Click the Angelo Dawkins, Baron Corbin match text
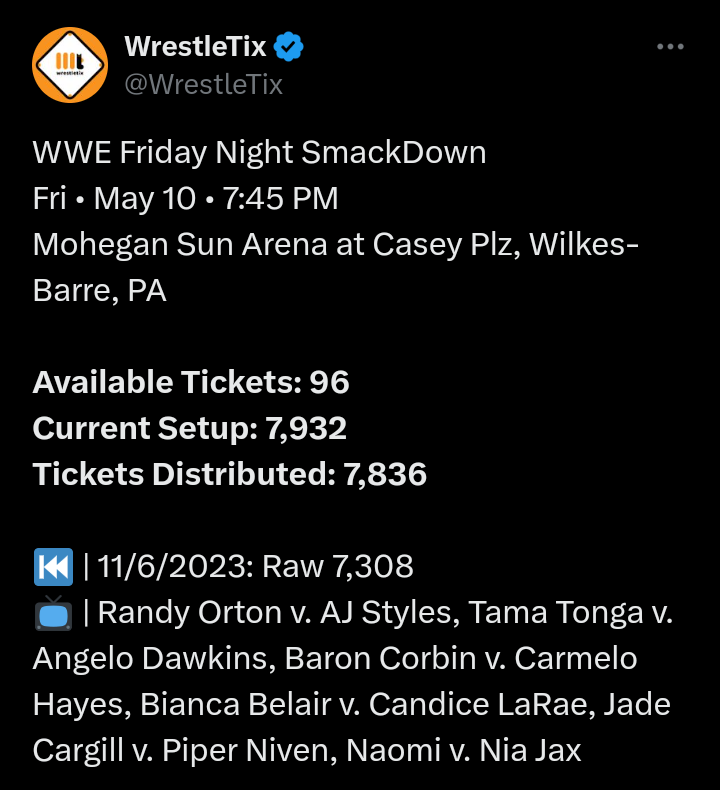The image size is (720, 790). [x=254, y=659]
